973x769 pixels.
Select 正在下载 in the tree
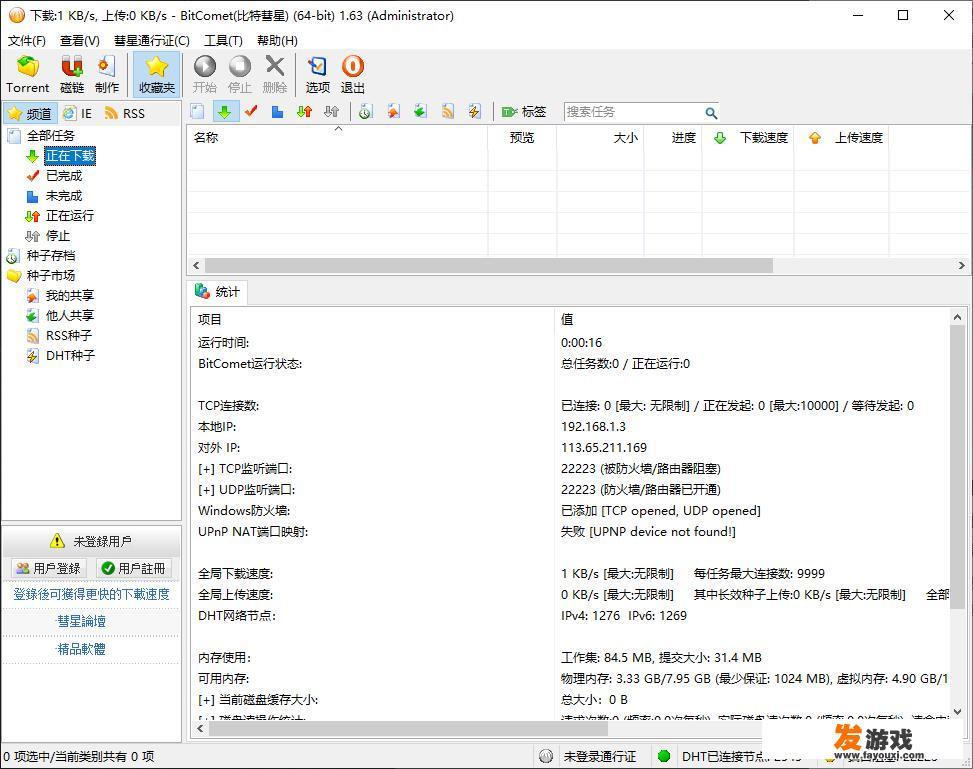tap(70, 156)
